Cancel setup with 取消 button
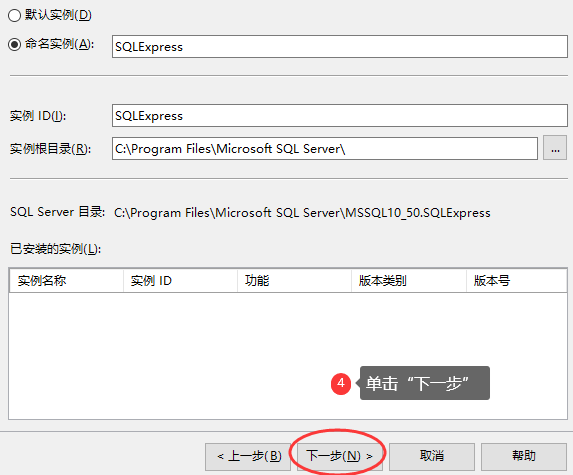 pyautogui.click(x=432, y=456)
